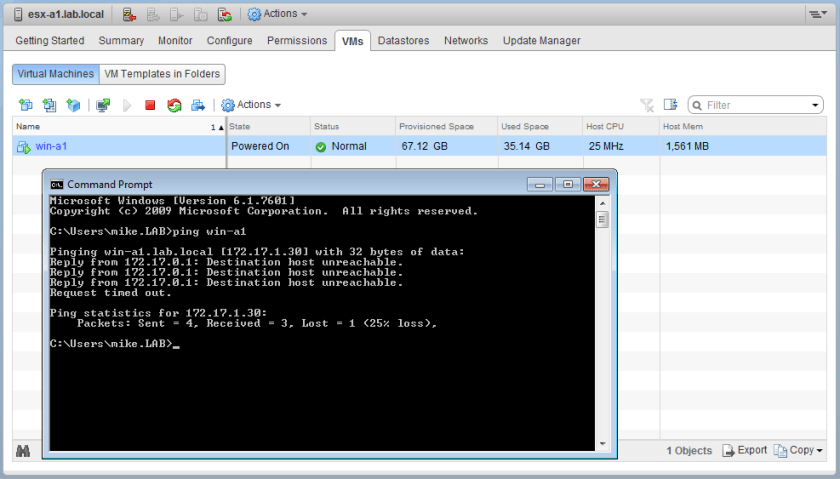Switch to the Datastores tab
This screenshot has height=479, width=840.
point(403,41)
